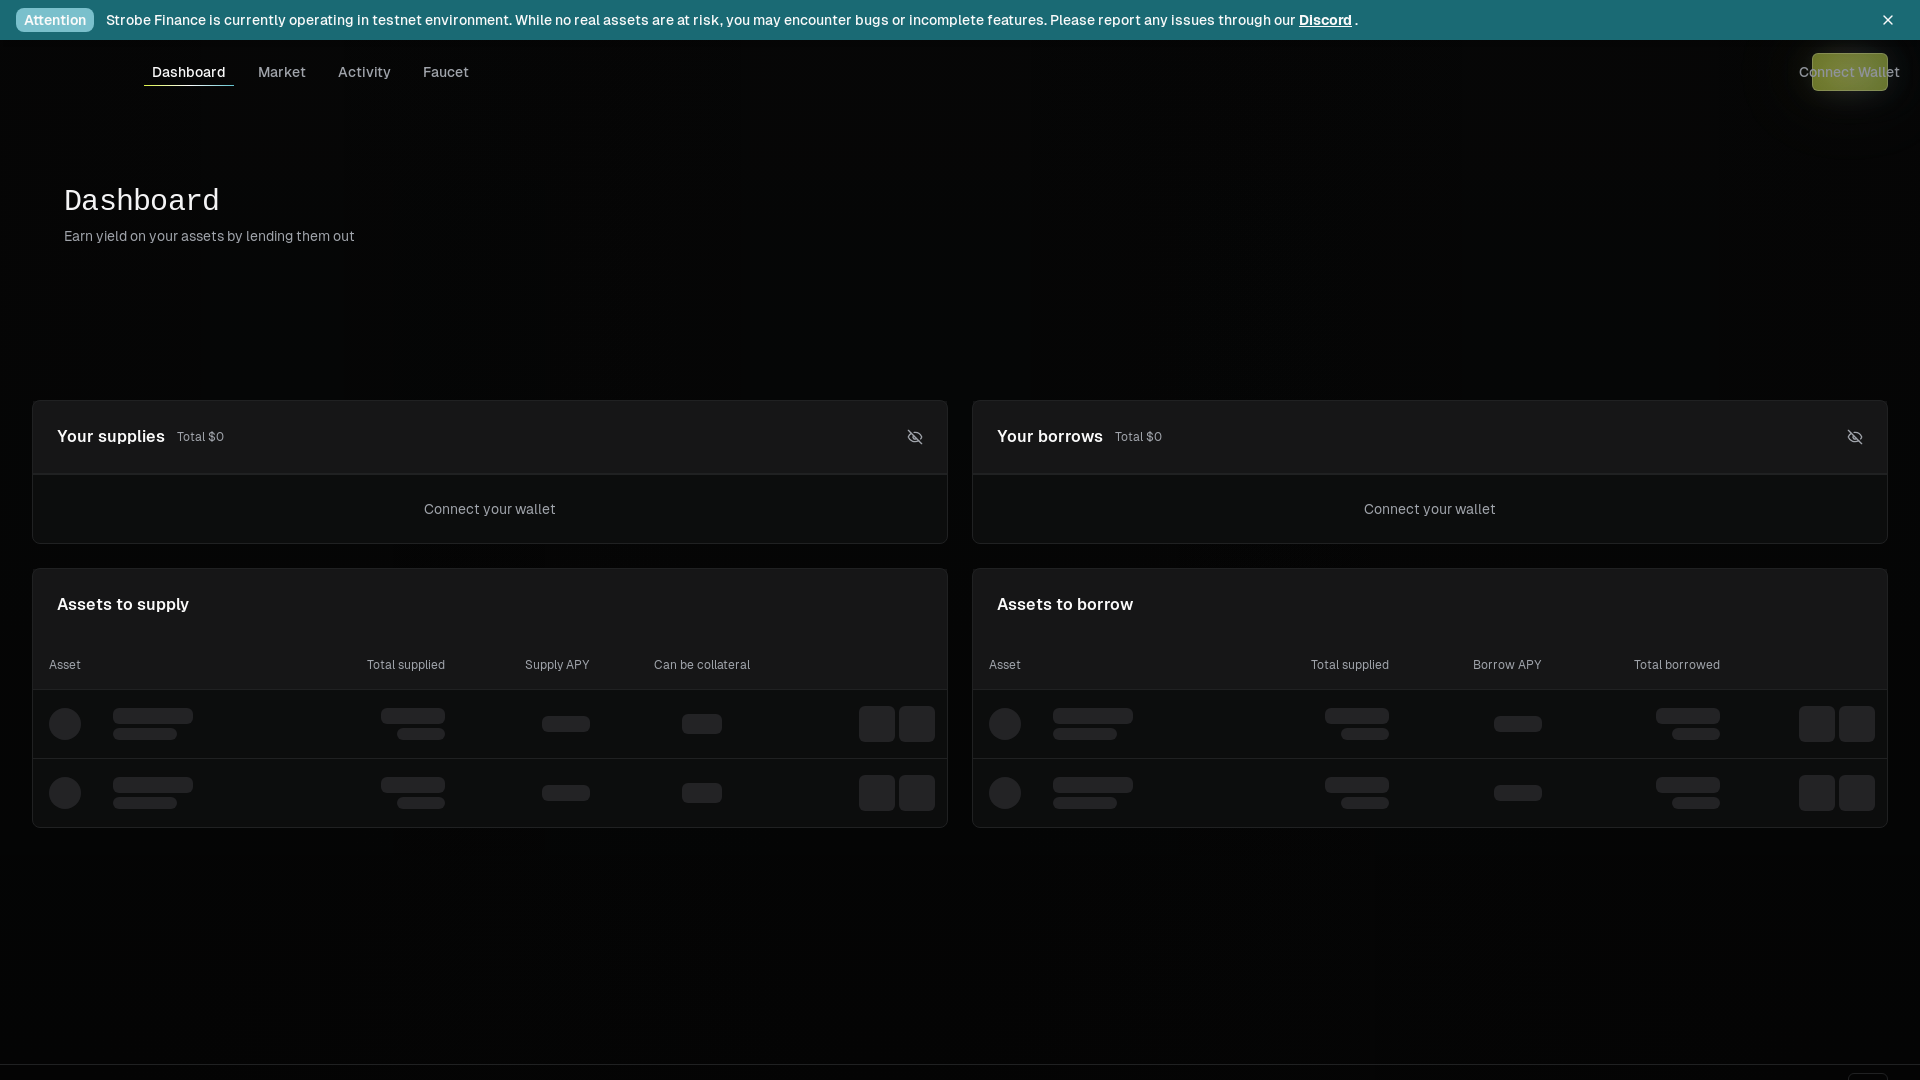
Task: Click the 'Your supplies' heading
Action: 111,436
